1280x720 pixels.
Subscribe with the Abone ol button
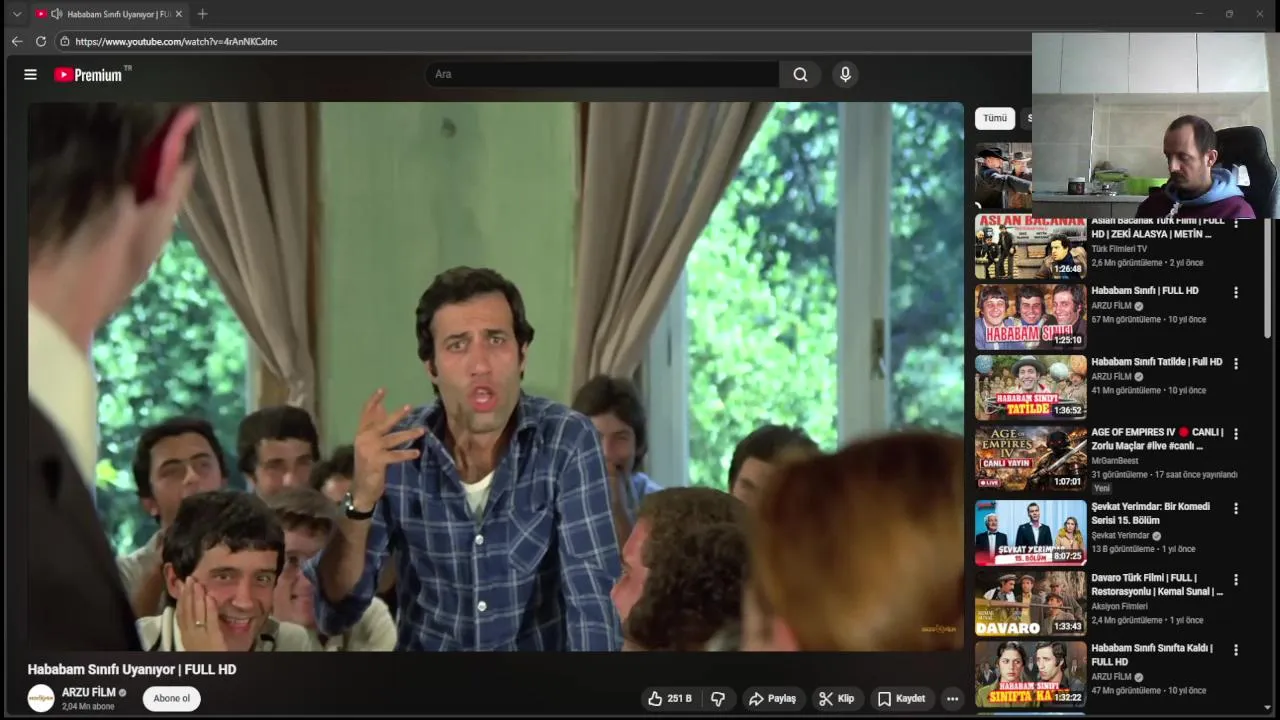click(172, 698)
